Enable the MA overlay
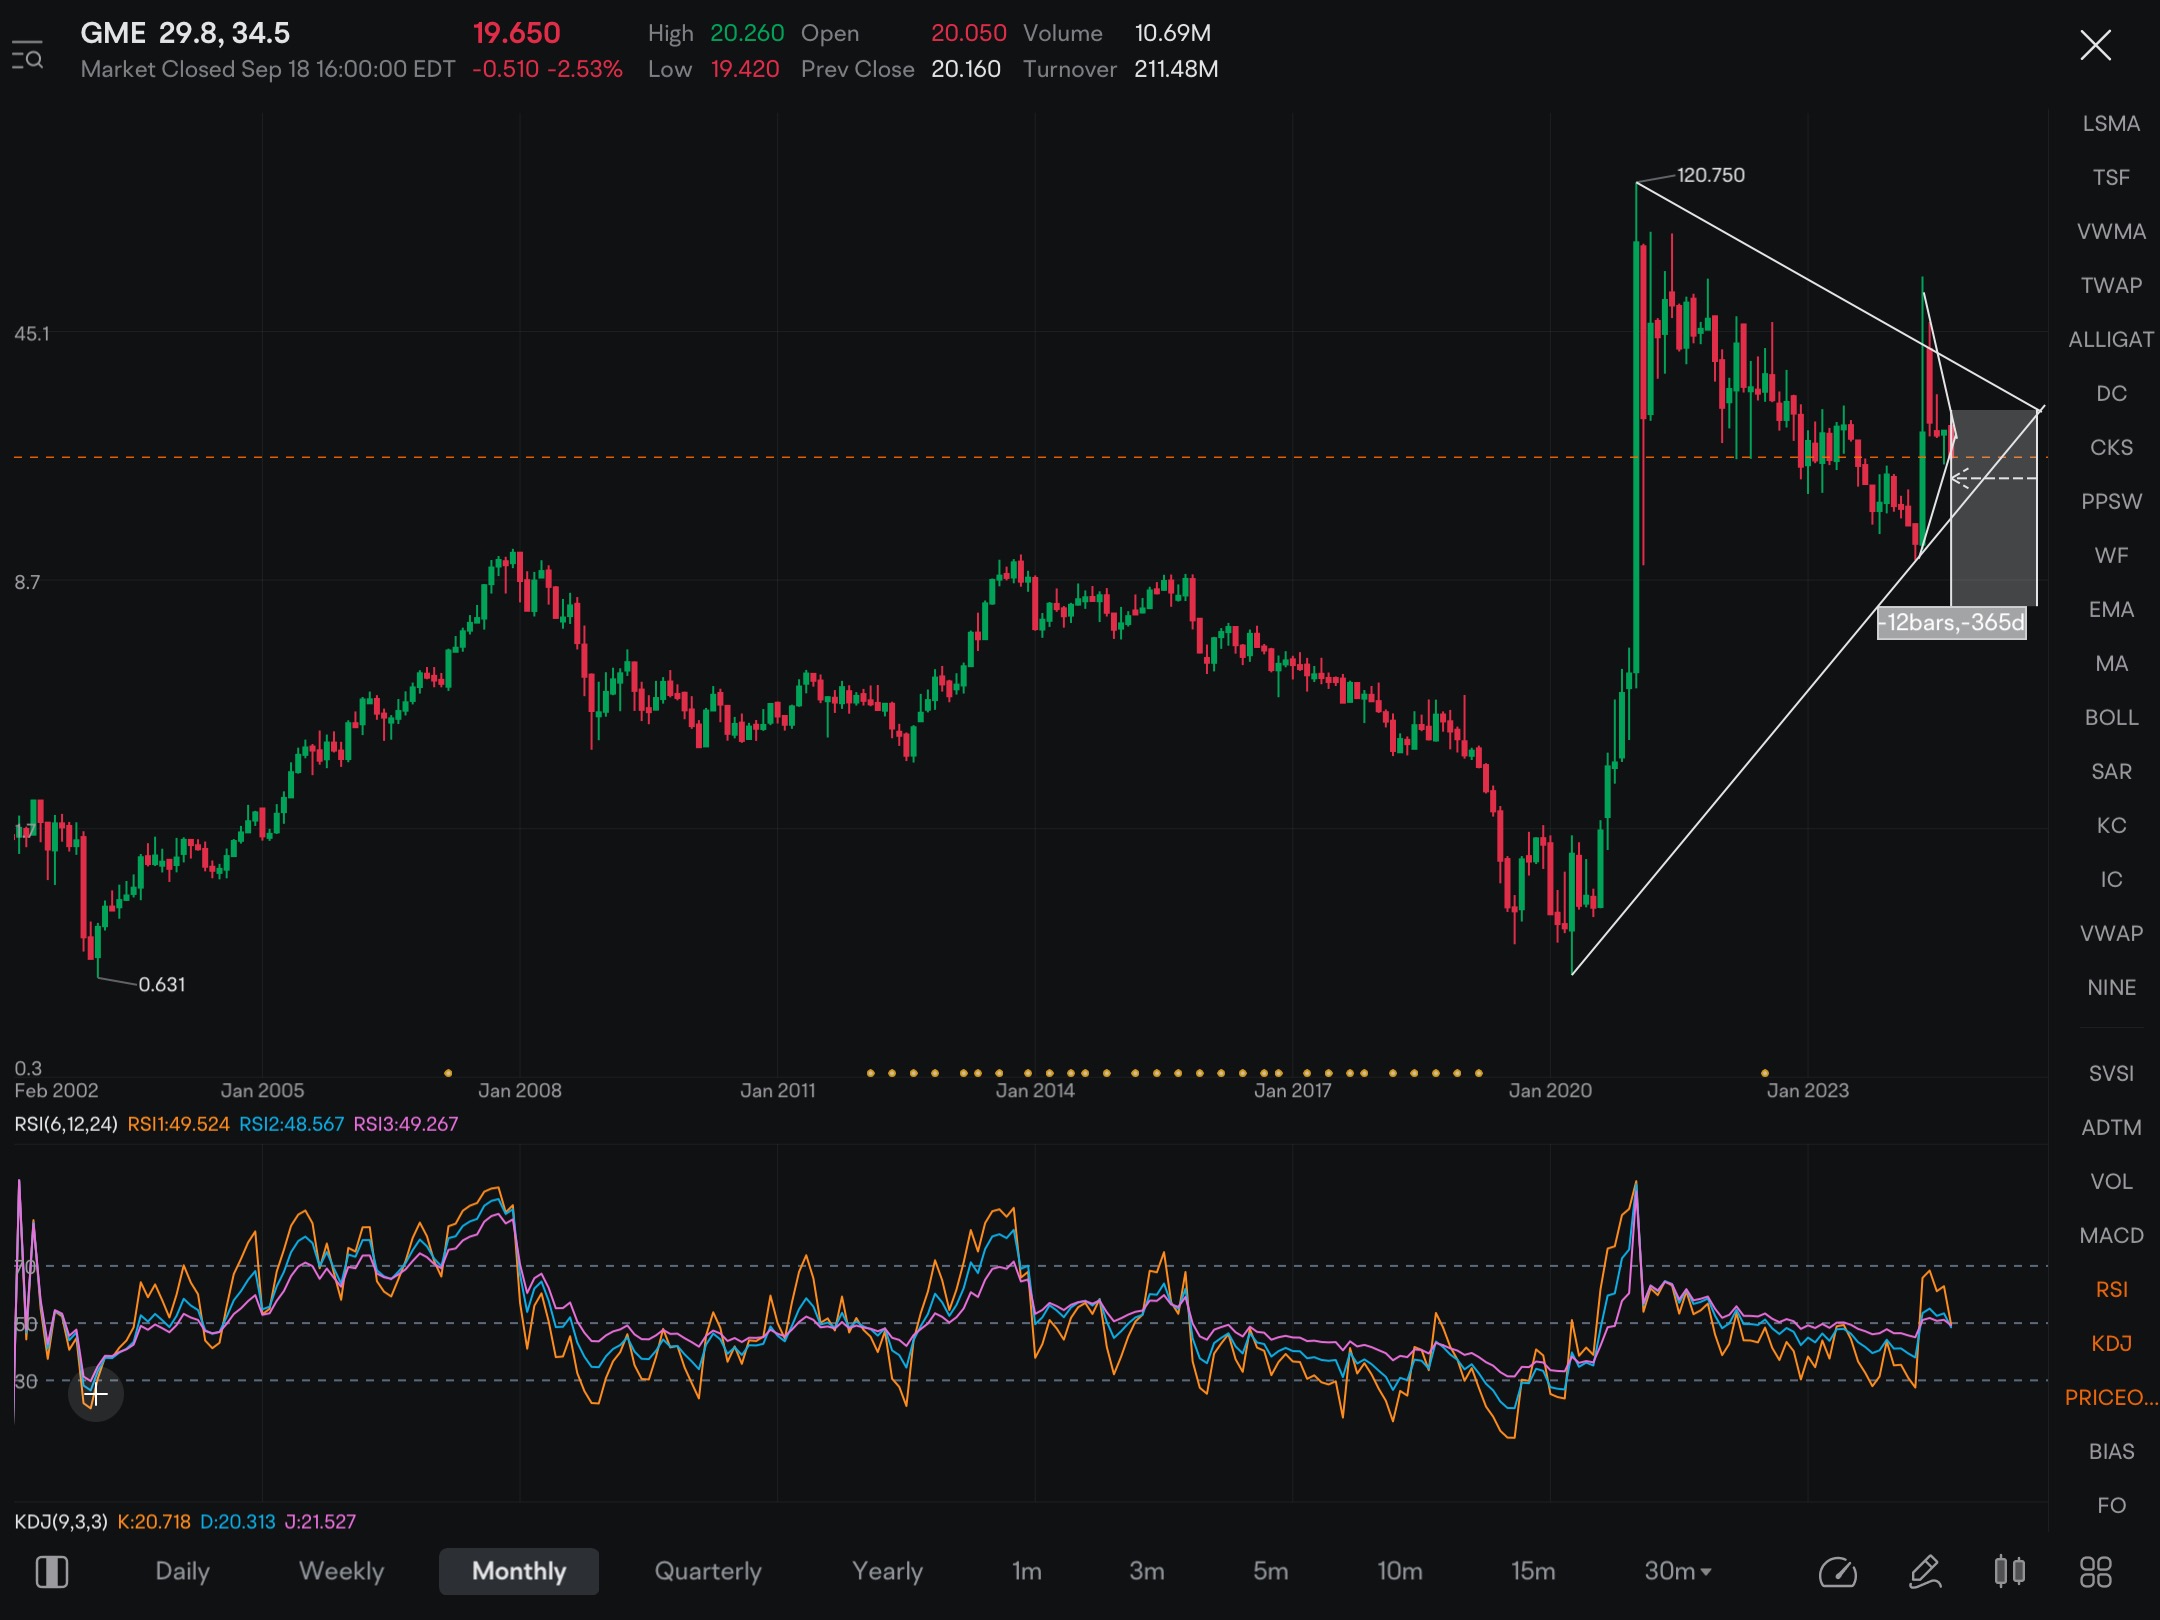The height and width of the screenshot is (1620, 2160). (2111, 664)
